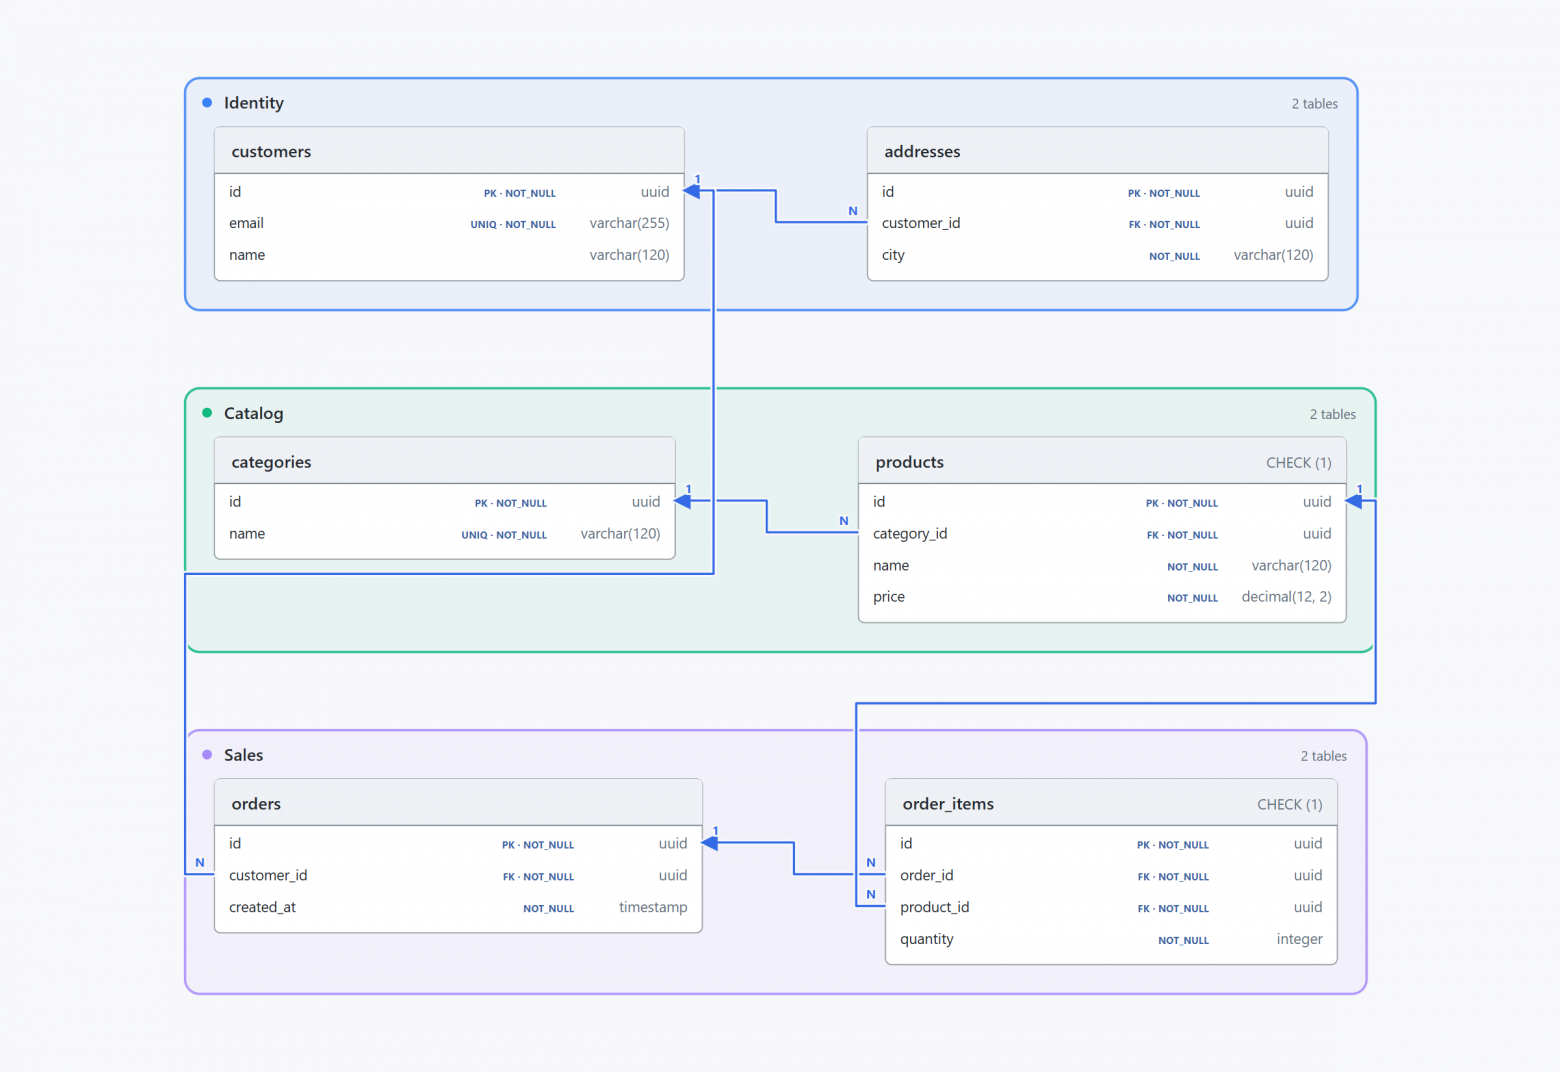Open the CHECK (1) badge on products
Screen dimensions: 1560x1072
coord(1298,463)
